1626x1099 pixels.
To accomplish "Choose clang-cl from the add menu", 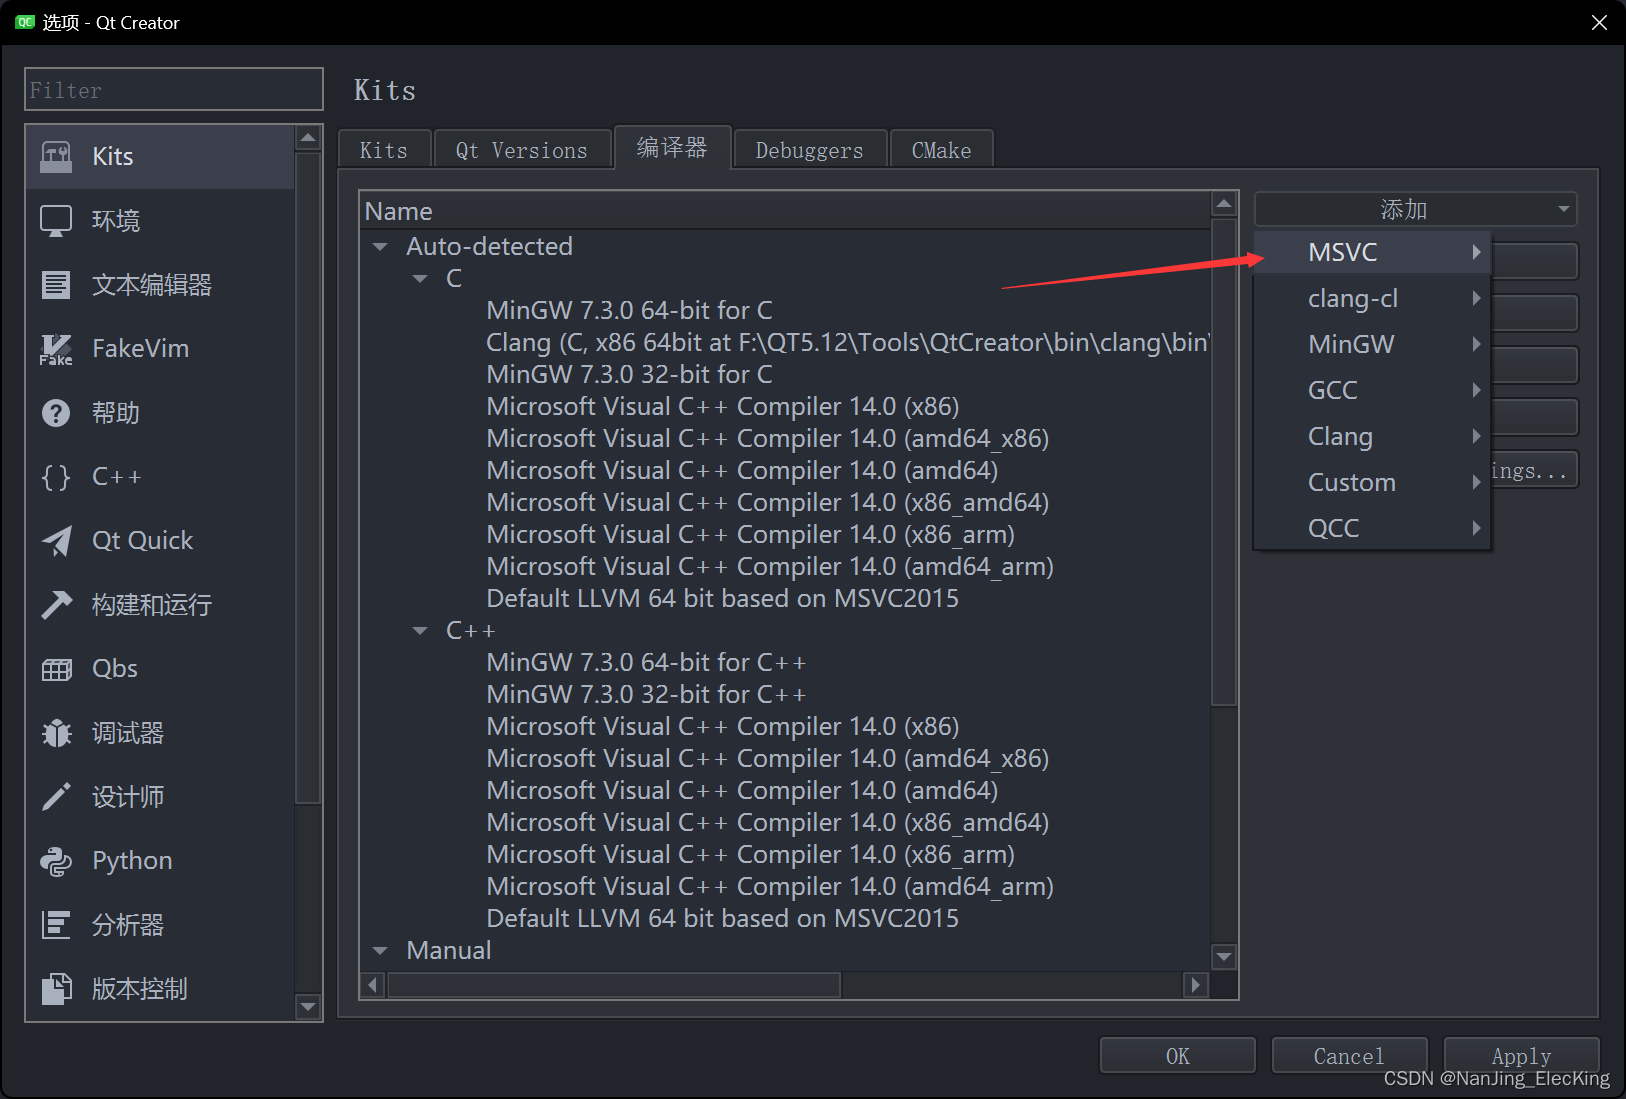I will (1372, 298).
